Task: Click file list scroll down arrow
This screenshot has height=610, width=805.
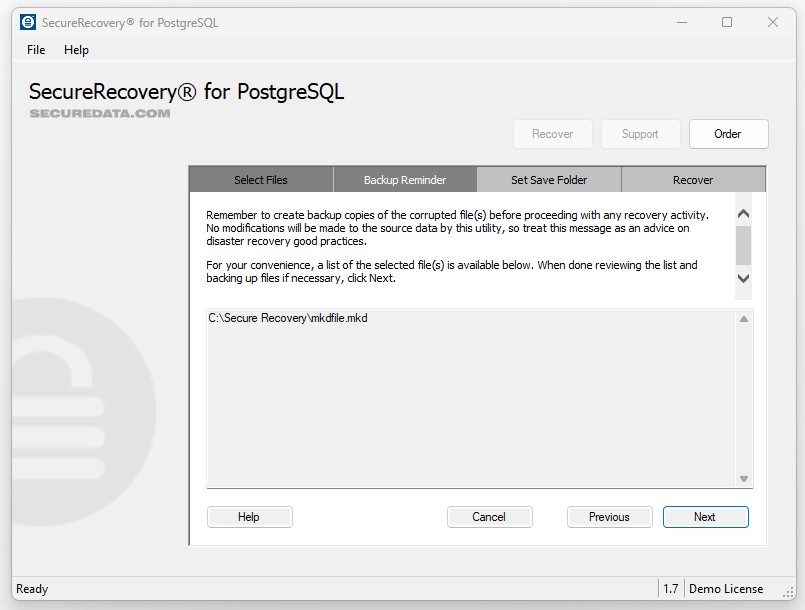Action: tap(744, 479)
